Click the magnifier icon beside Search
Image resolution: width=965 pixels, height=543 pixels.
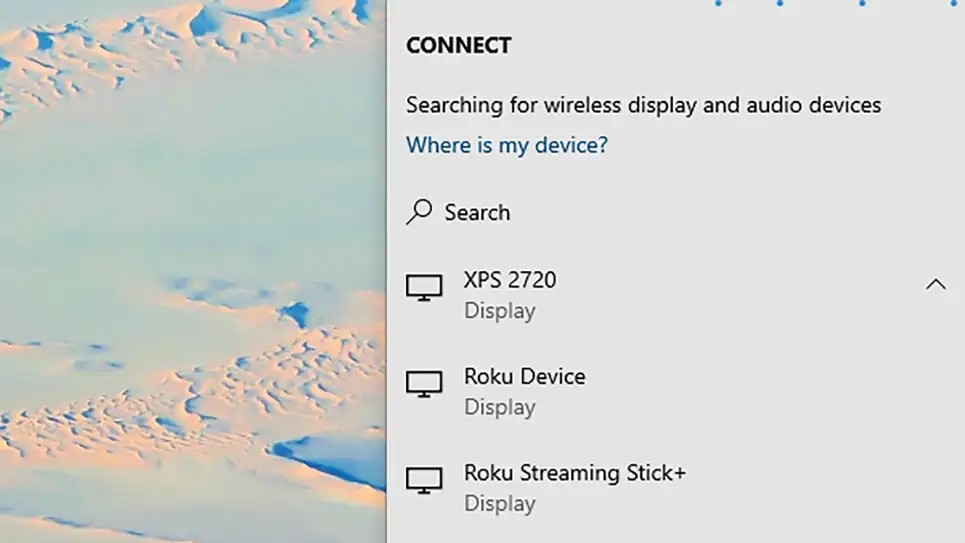click(419, 212)
